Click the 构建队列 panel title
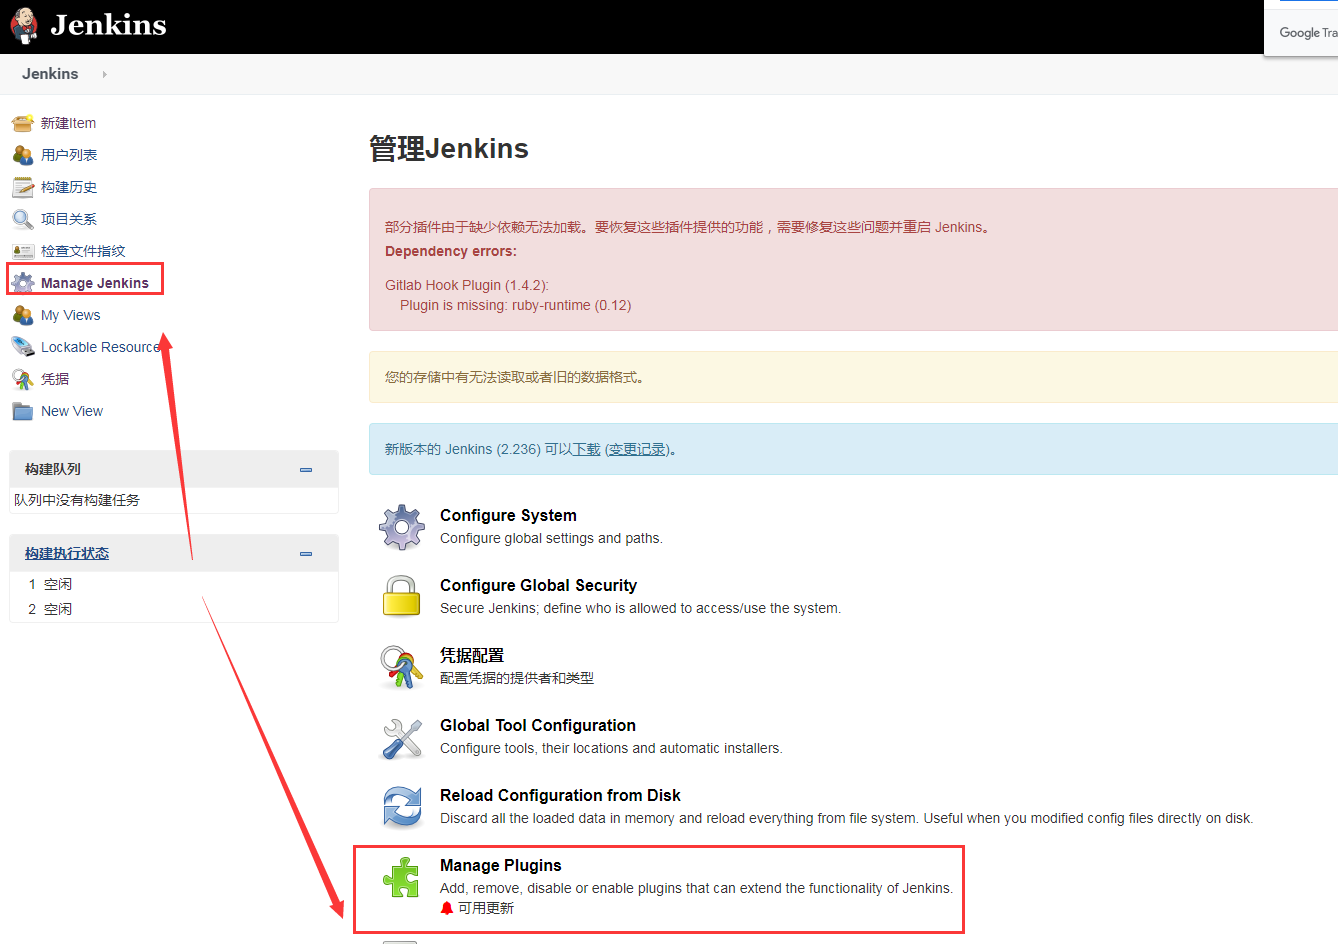1338x944 pixels. [x=53, y=469]
